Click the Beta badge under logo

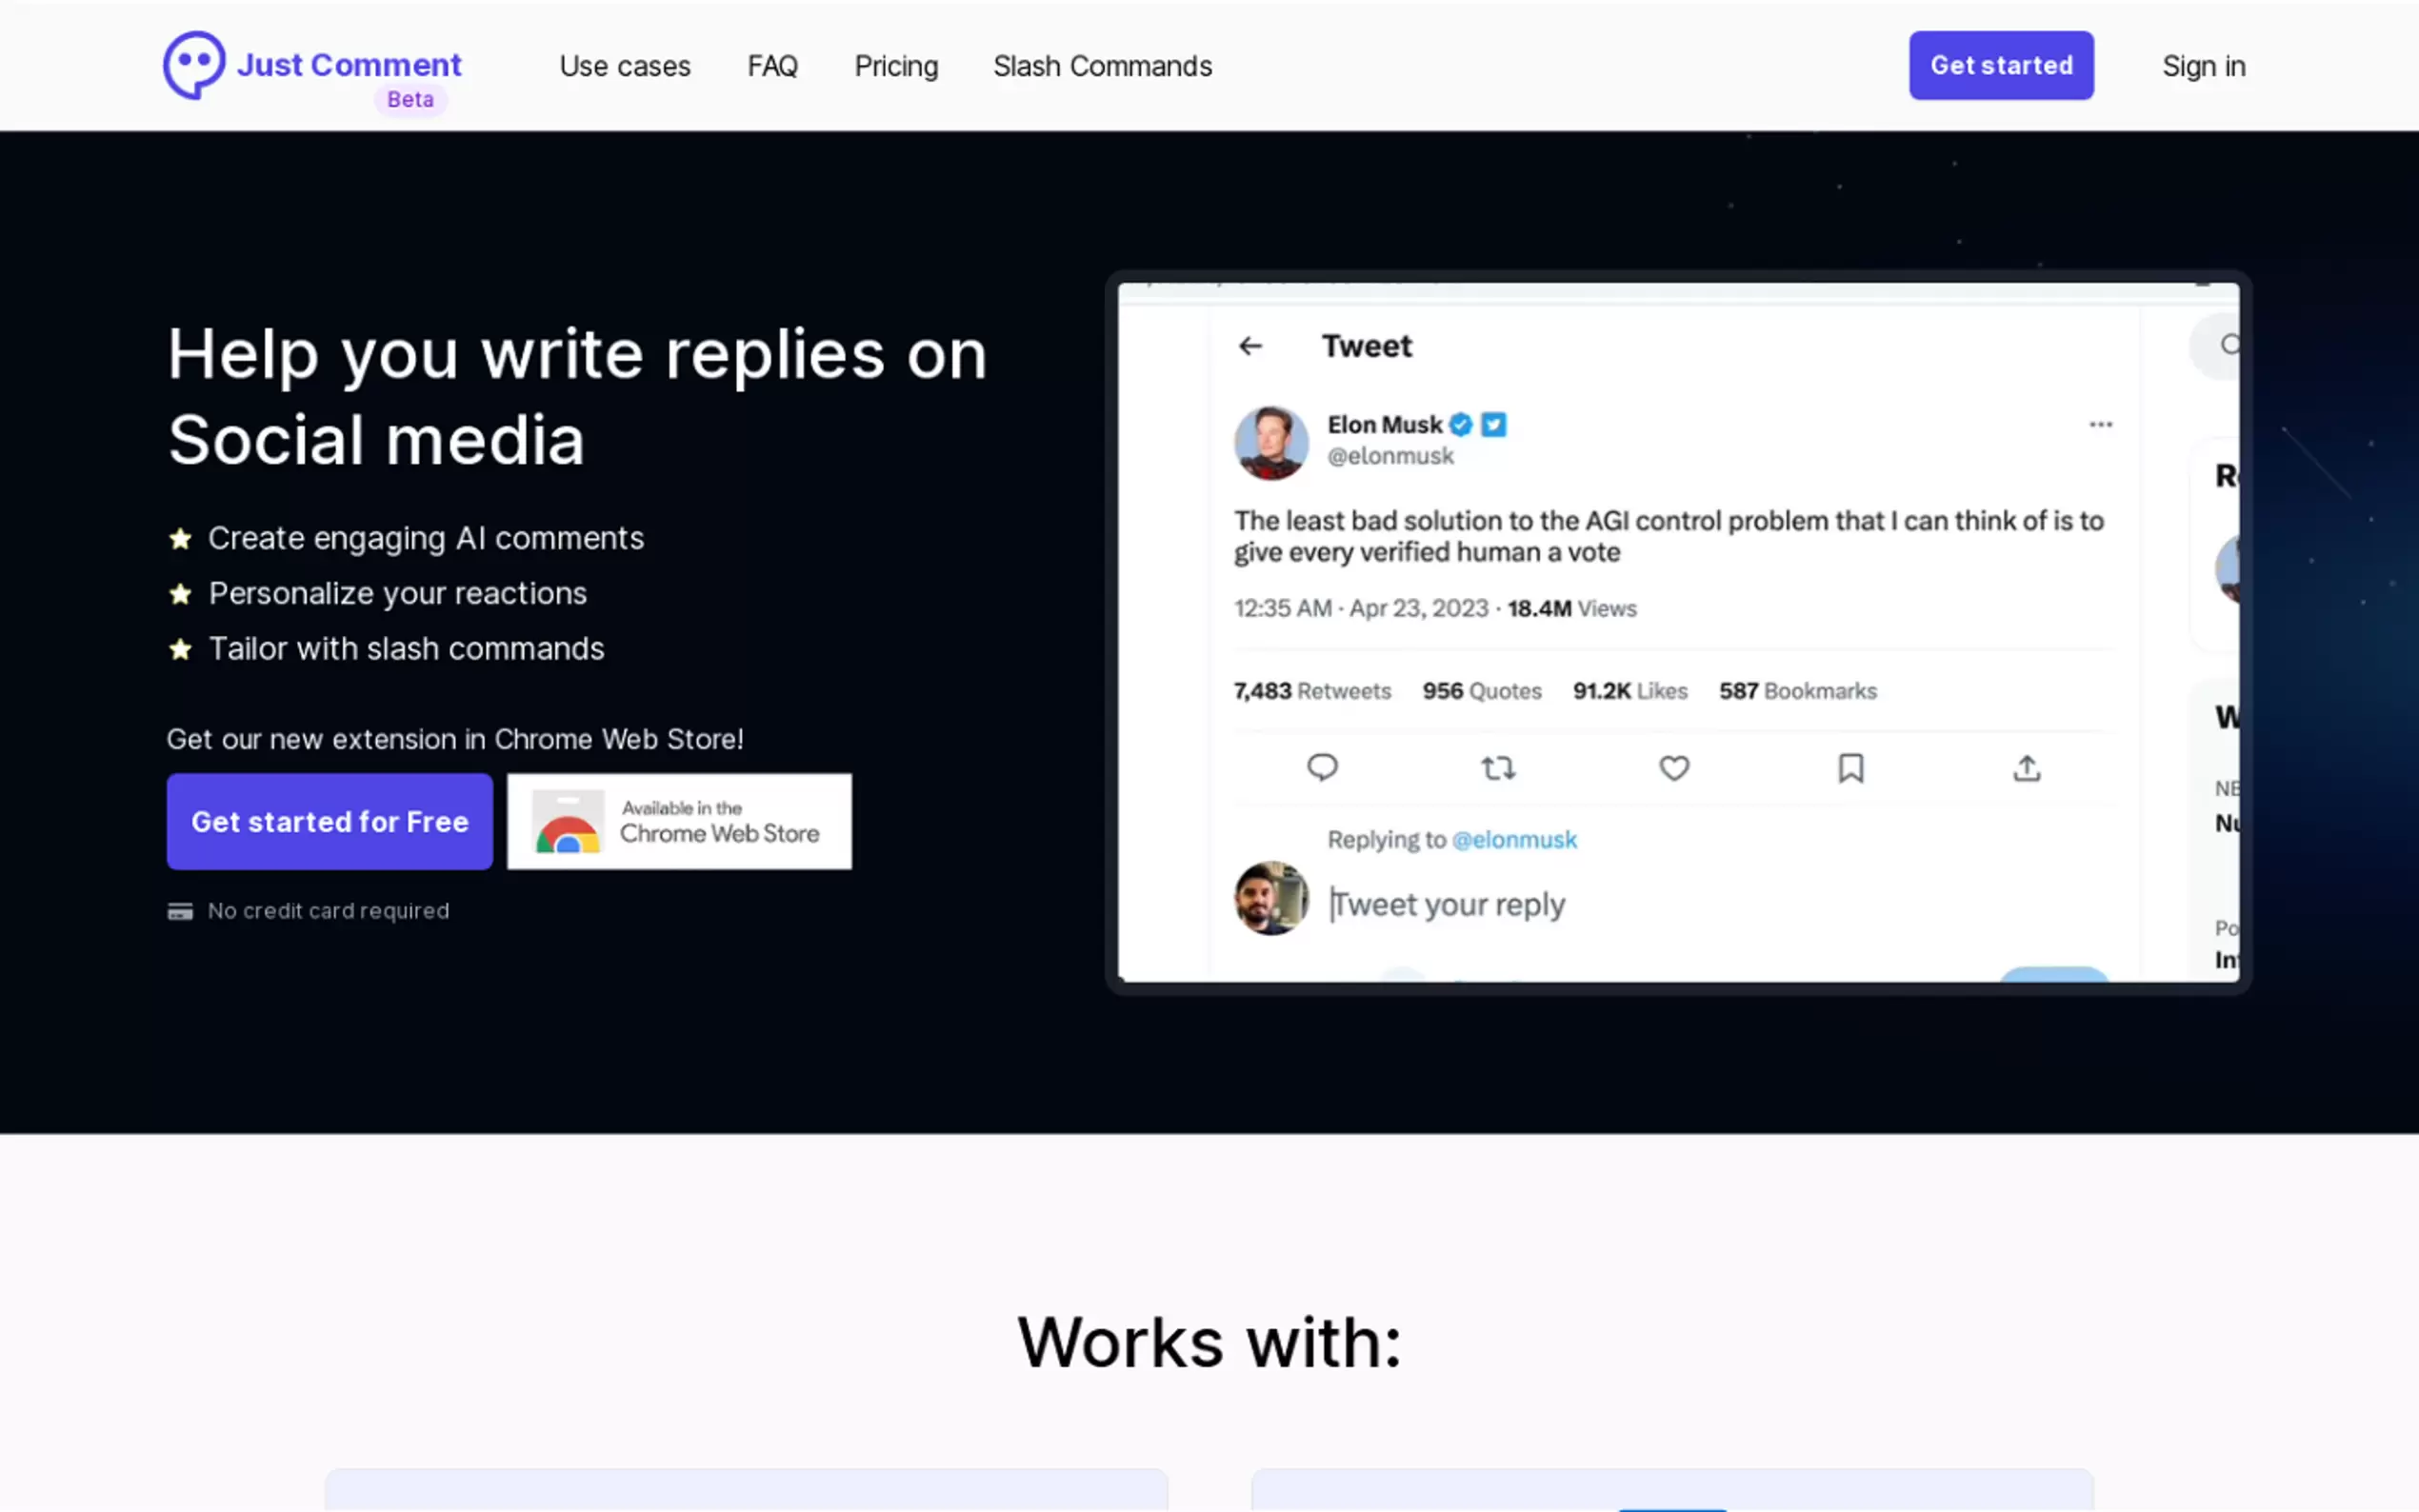click(x=410, y=100)
